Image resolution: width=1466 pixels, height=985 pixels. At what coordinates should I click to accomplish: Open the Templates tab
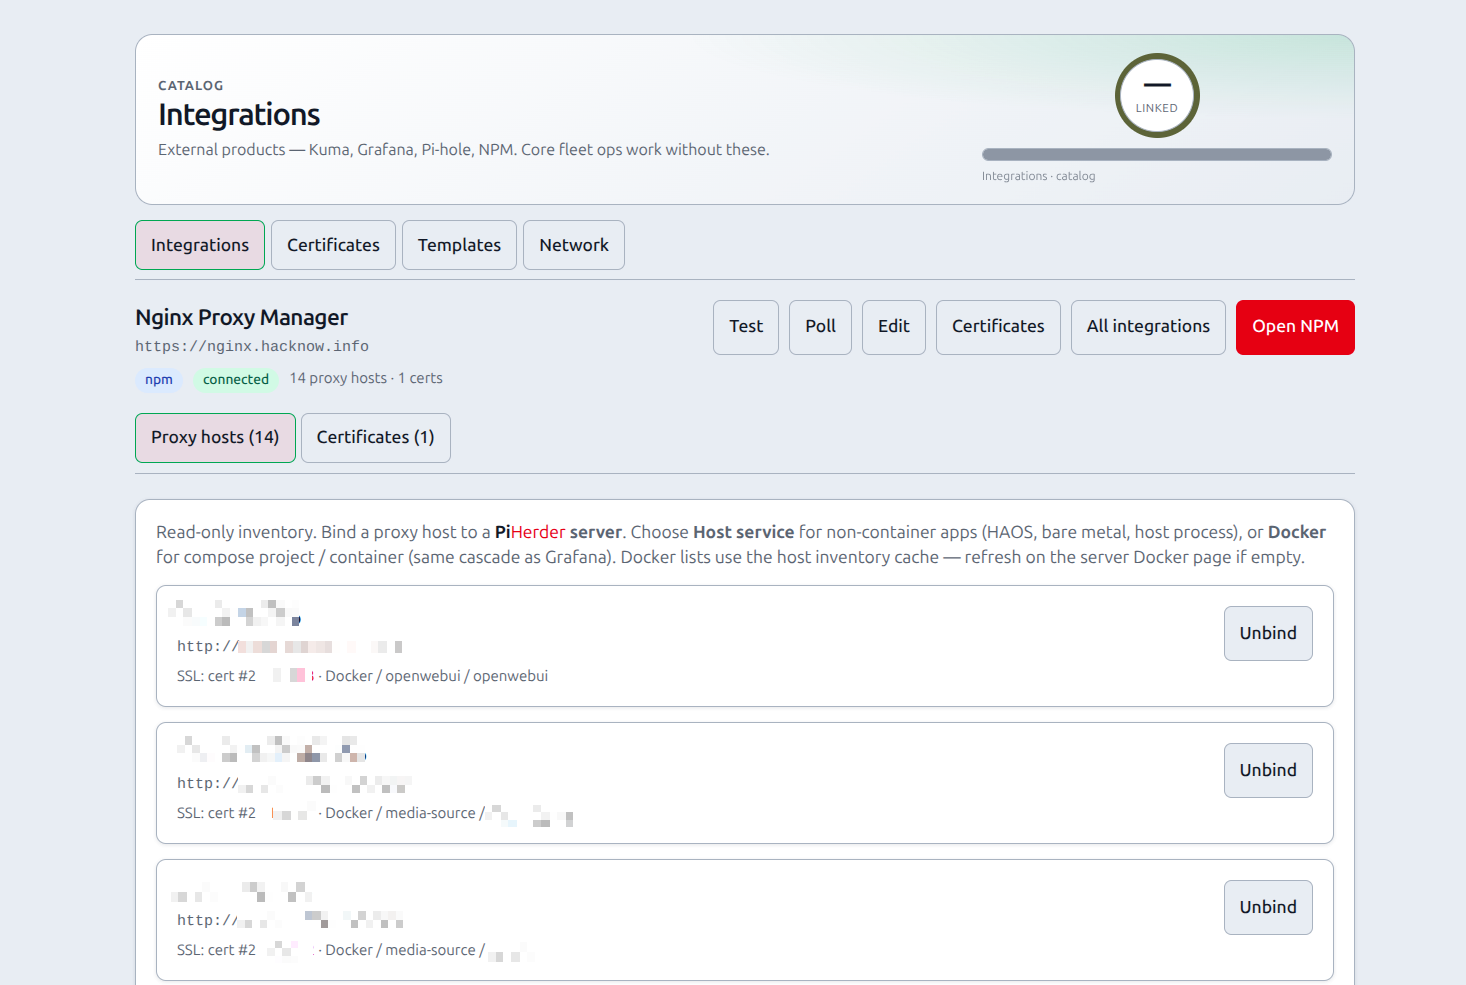point(459,245)
